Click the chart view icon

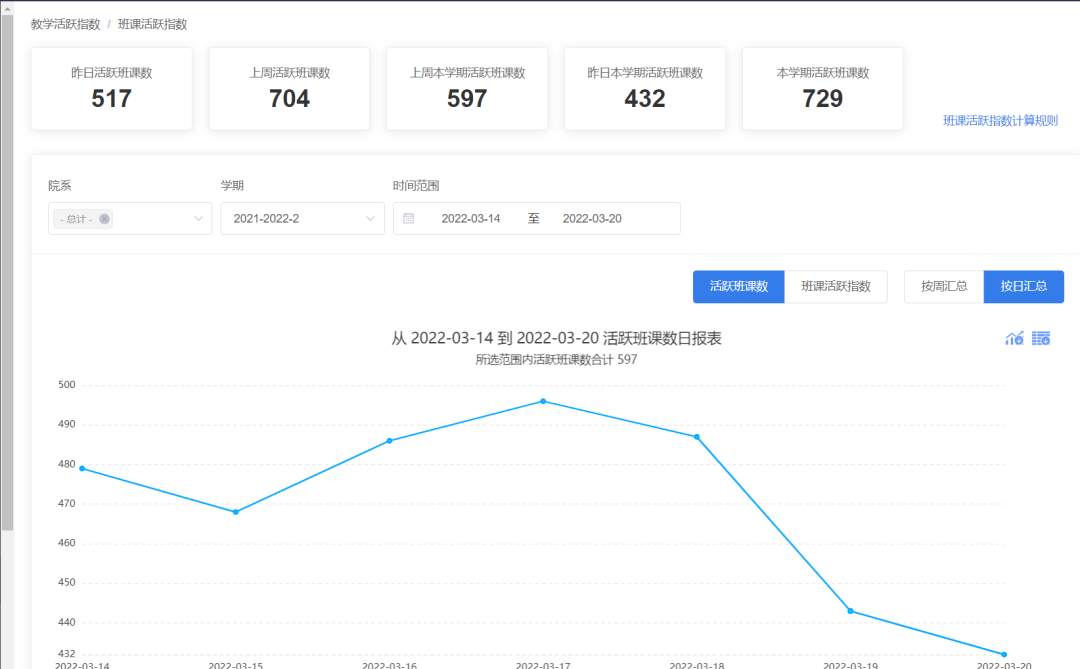click(1014, 339)
